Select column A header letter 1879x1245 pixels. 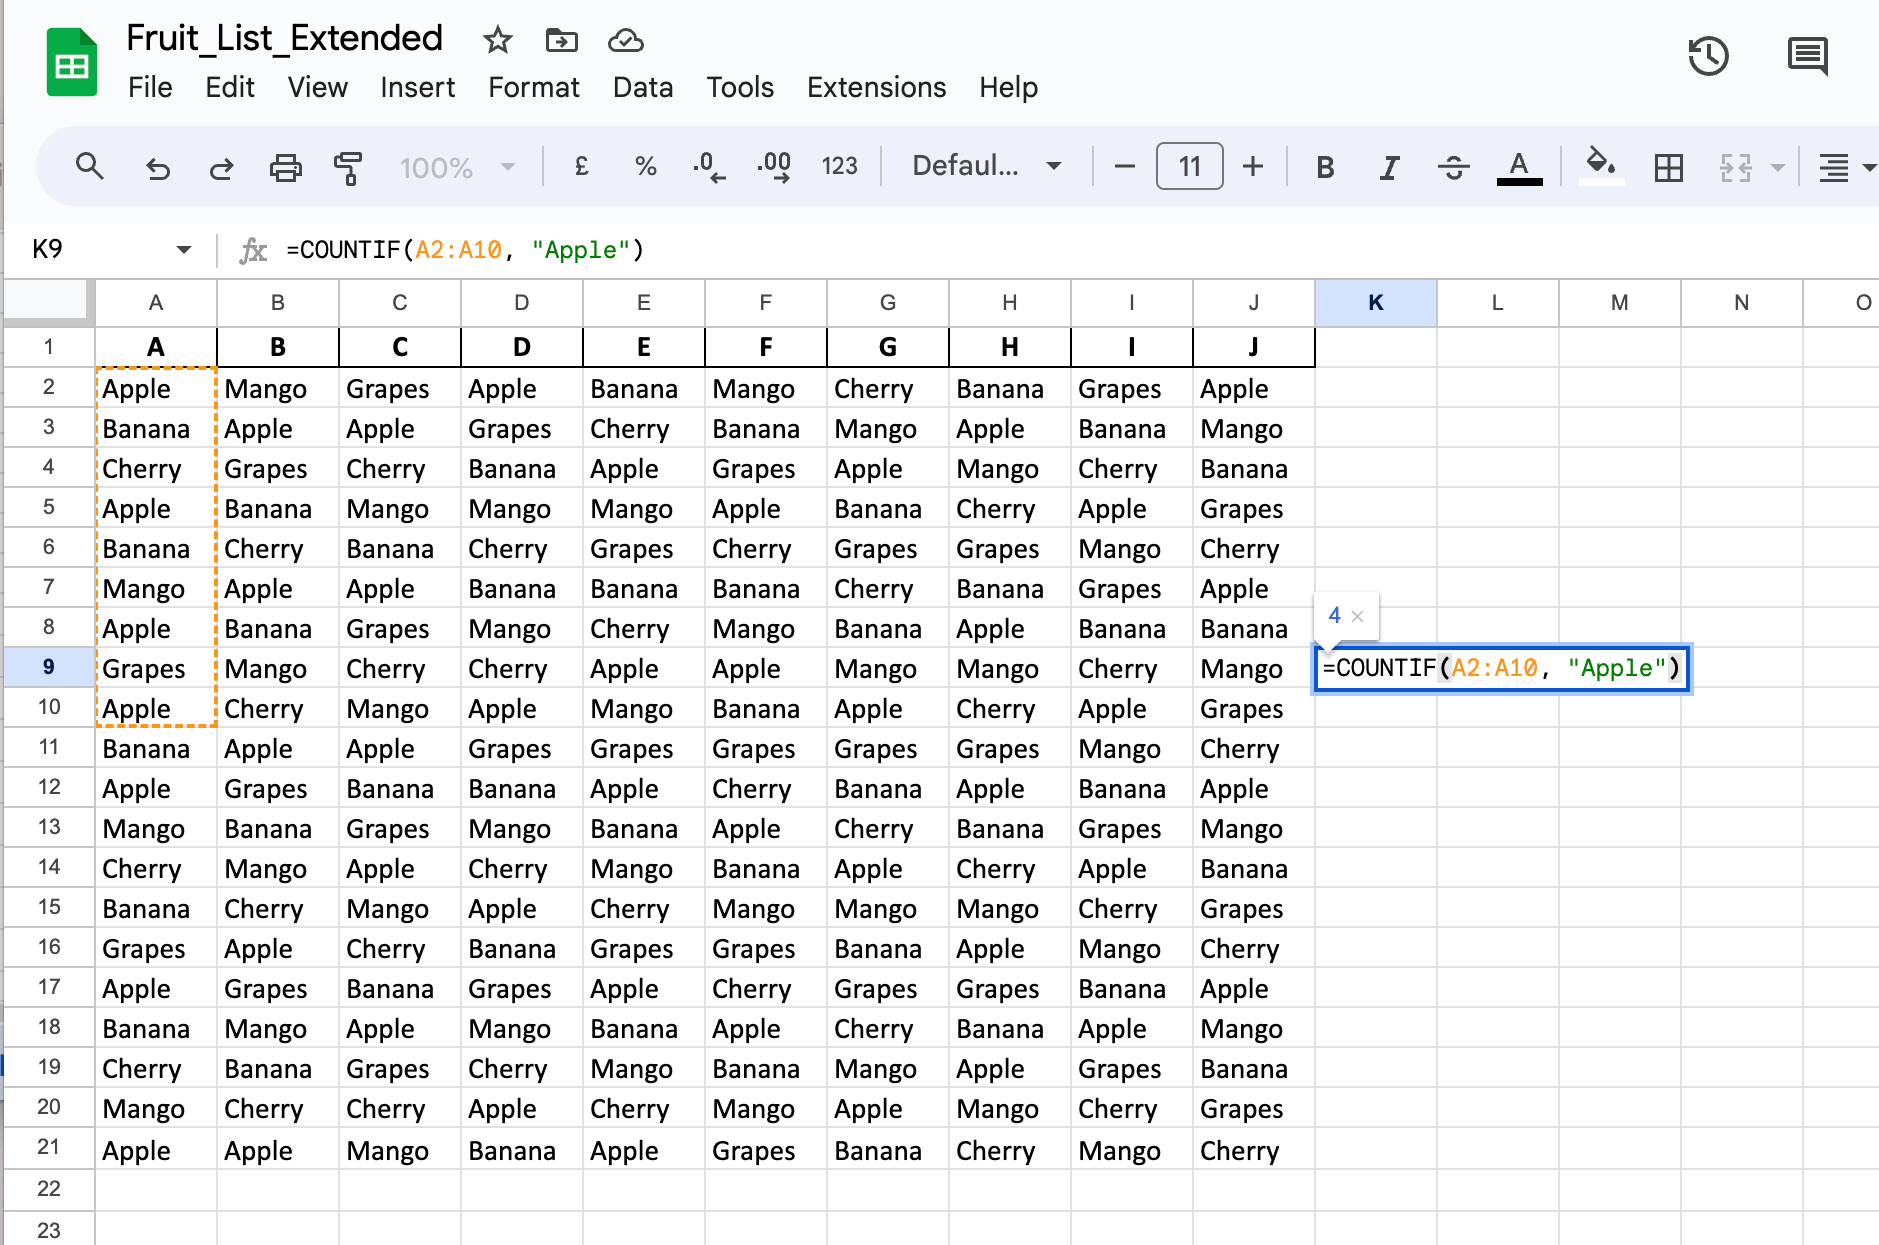(x=156, y=303)
